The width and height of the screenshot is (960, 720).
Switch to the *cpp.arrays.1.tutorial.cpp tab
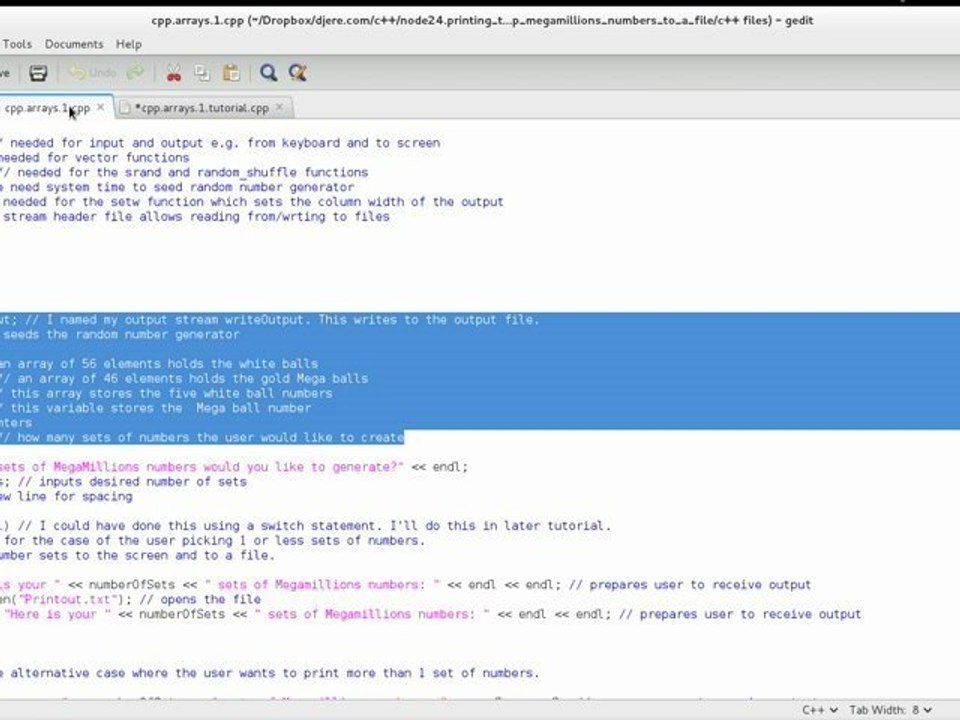(202, 108)
